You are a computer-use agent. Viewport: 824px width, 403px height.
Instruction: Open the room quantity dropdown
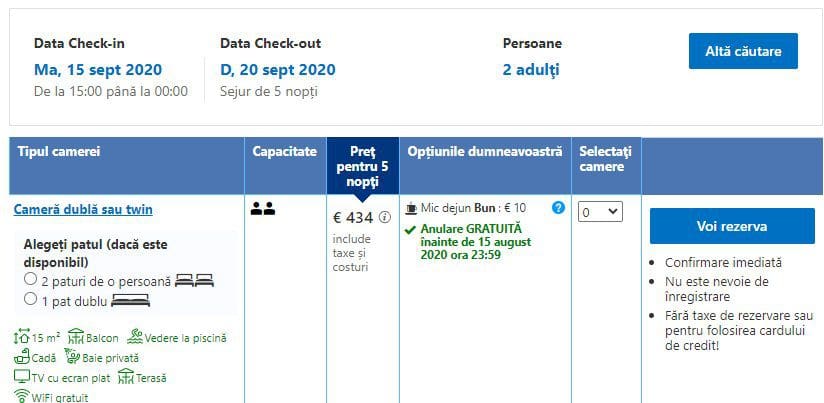point(600,212)
